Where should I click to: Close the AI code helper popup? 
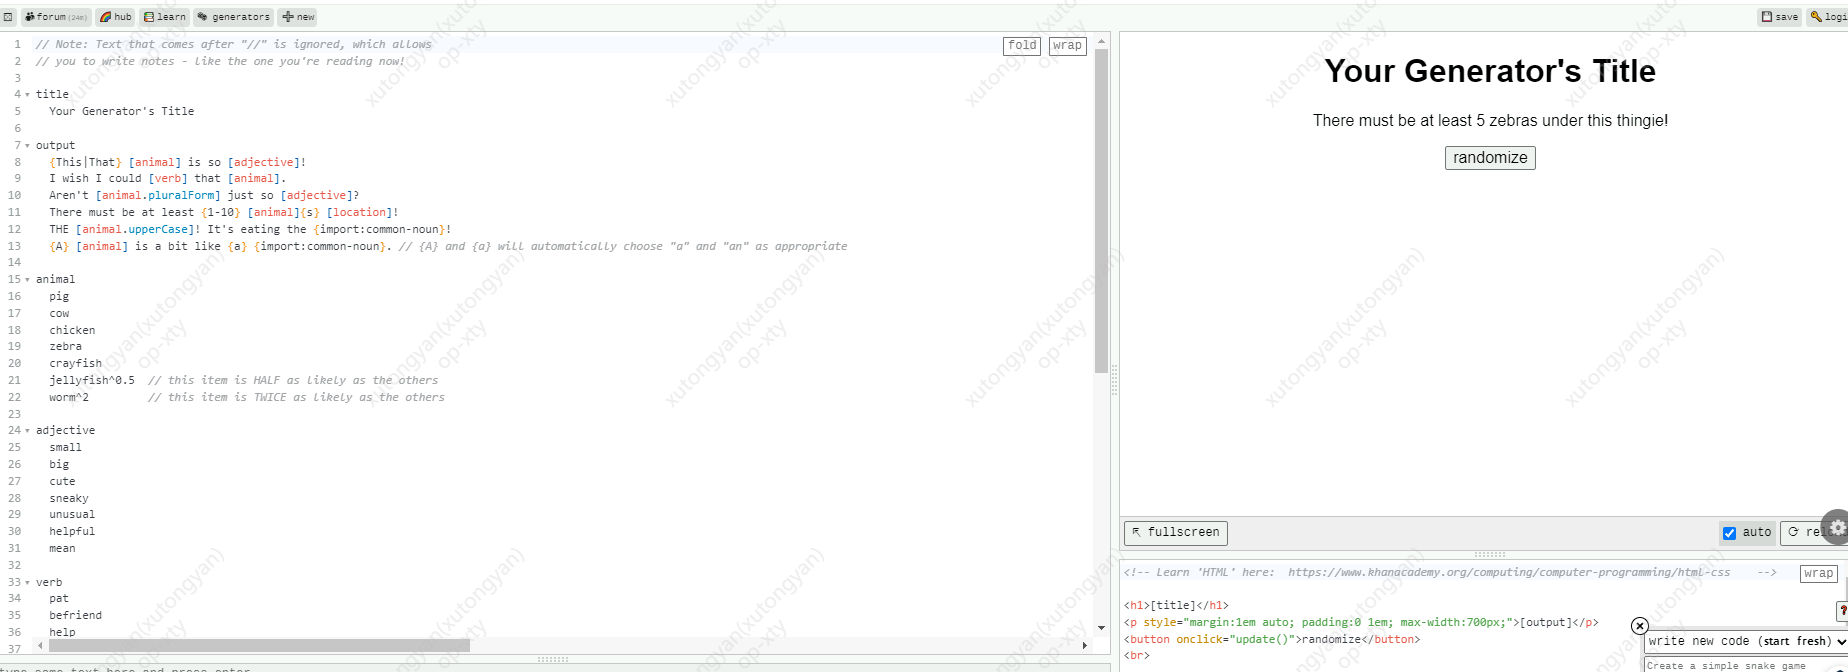tap(1639, 626)
